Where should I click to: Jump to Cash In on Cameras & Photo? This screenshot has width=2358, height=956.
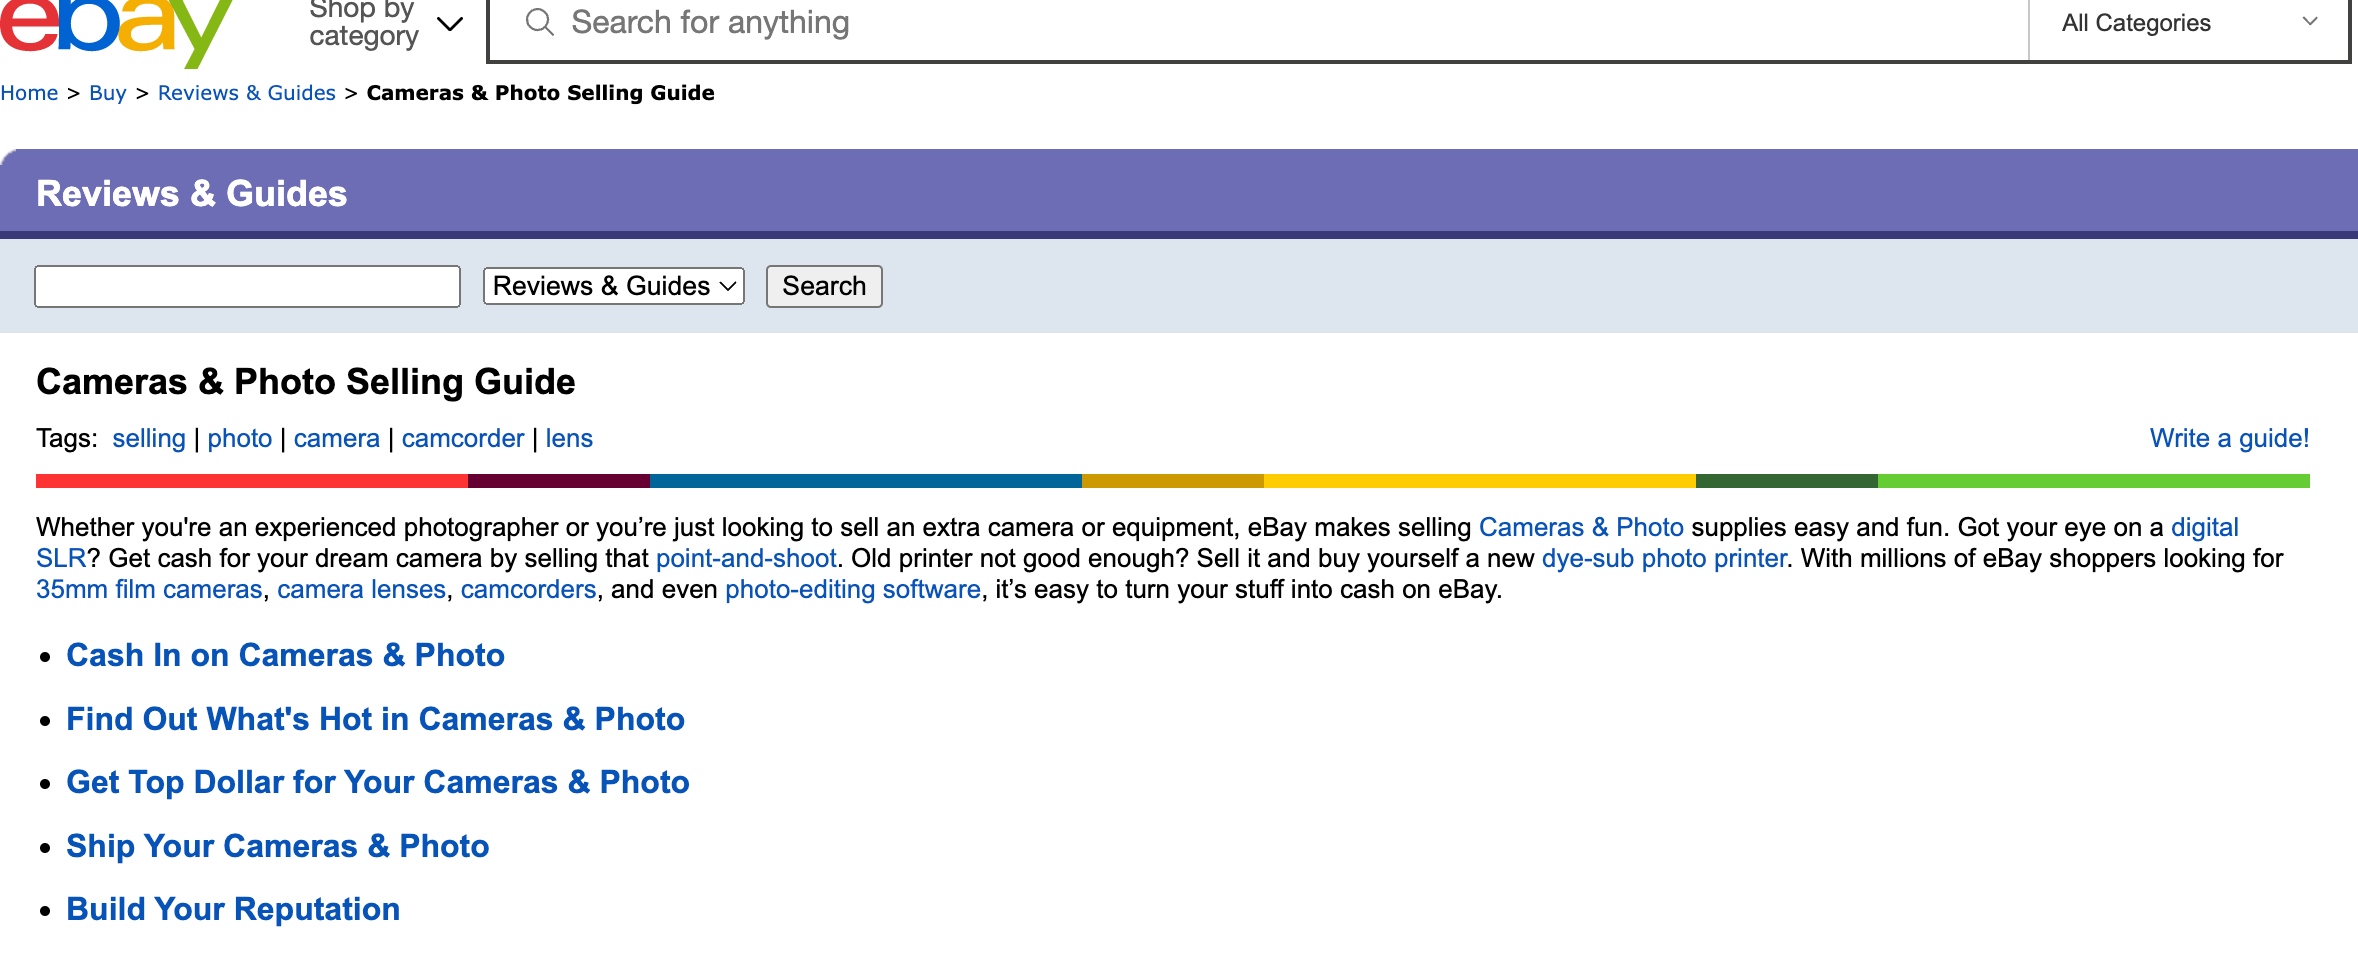[x=285, y=656]
